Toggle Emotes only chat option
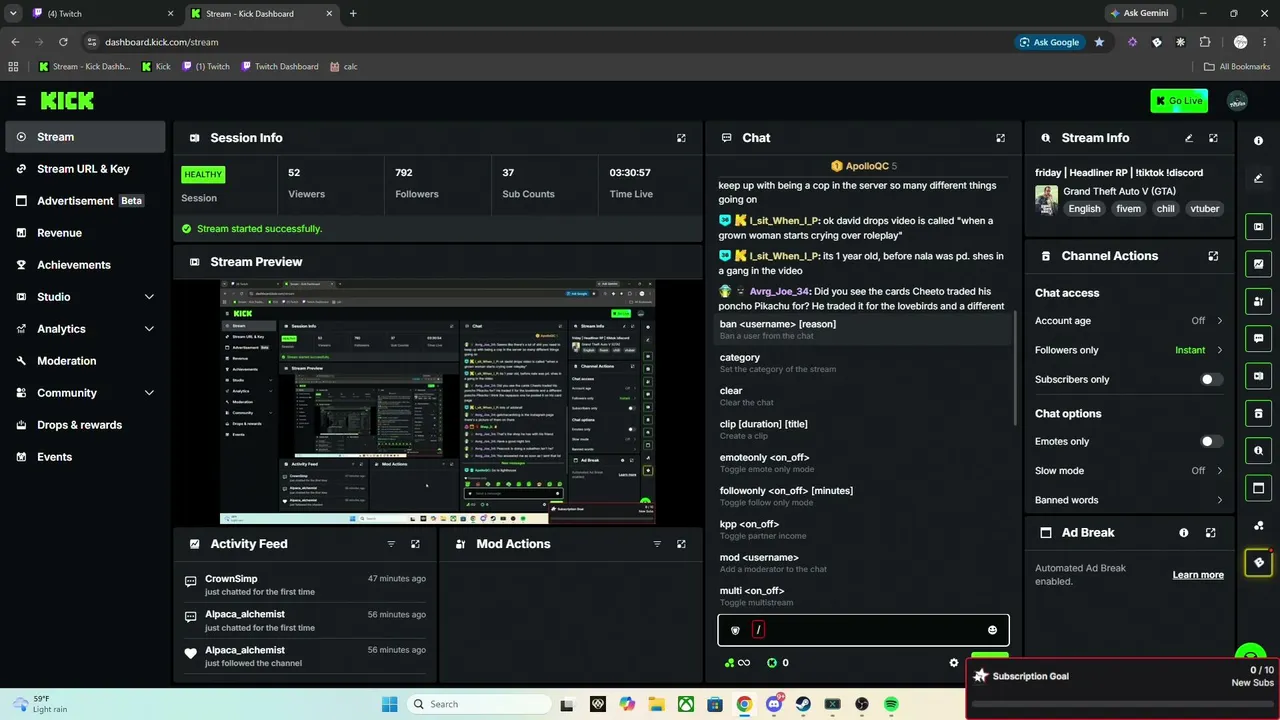 (x=1211, y=442)
